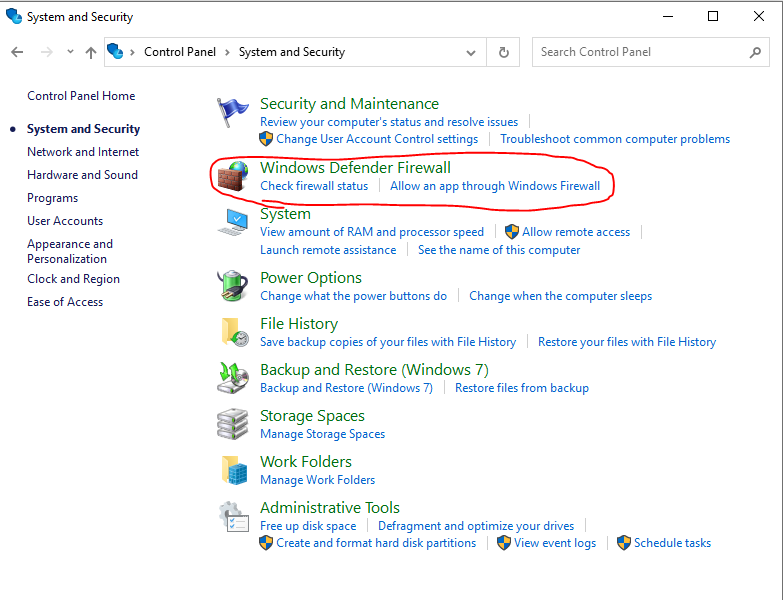Click Schedule tasks

click(672, 543)
